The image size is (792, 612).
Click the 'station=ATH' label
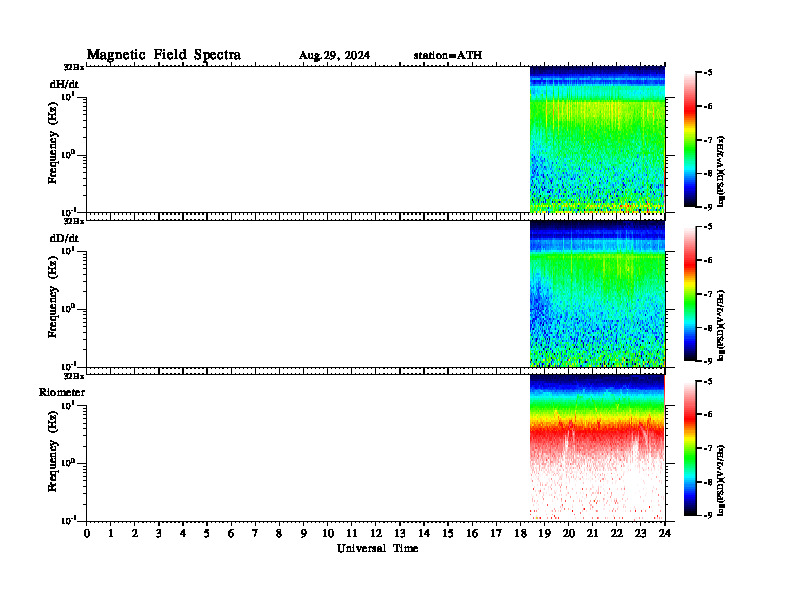[448, 55]
